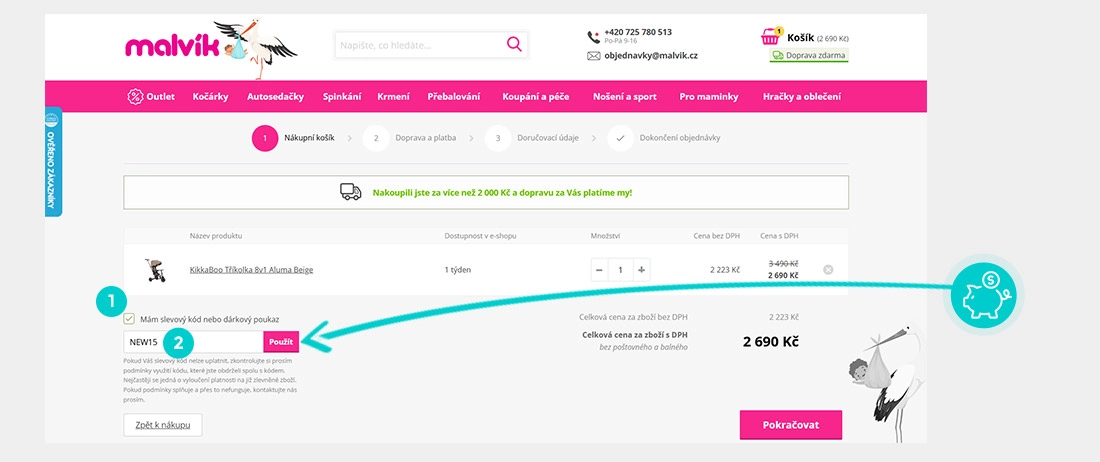
Task: Open the Krmení menu
Action: click(394, 97)
